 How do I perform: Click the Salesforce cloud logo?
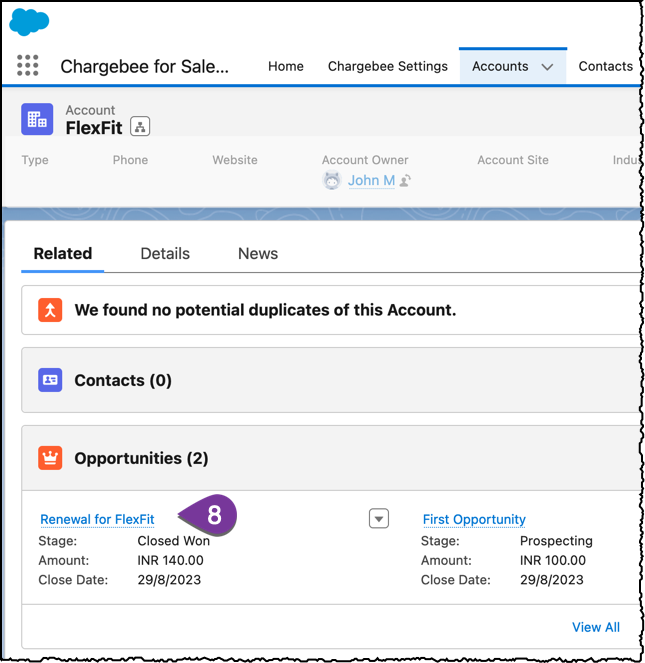[x=29, y=21]
